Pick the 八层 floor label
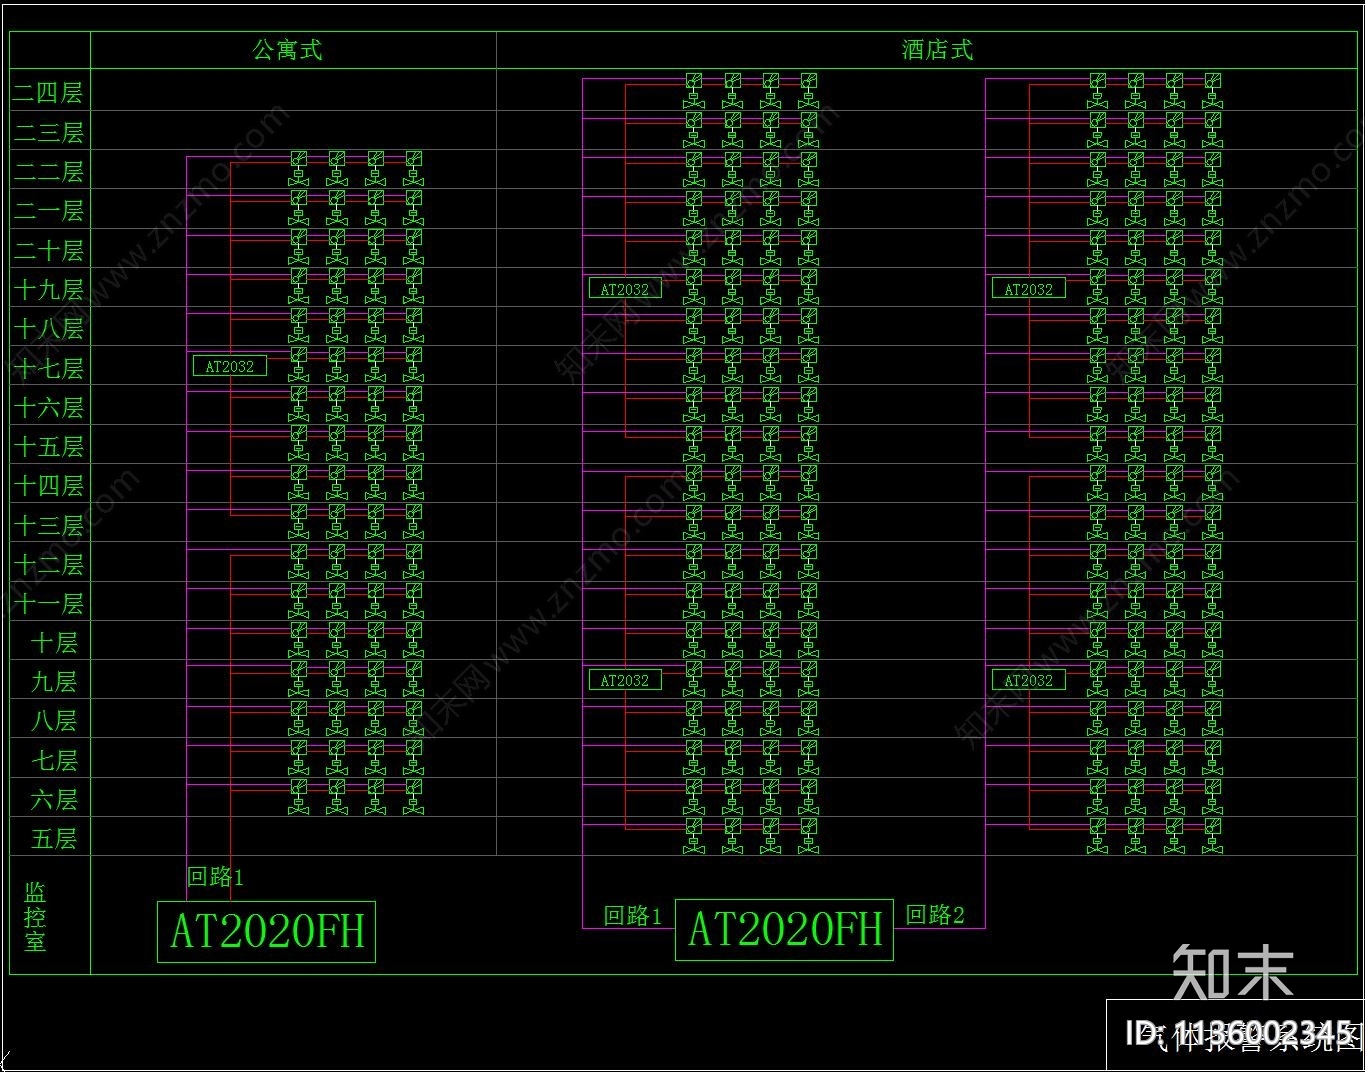The height and width of the screenshot is (1072, 1365). (54, 721)
